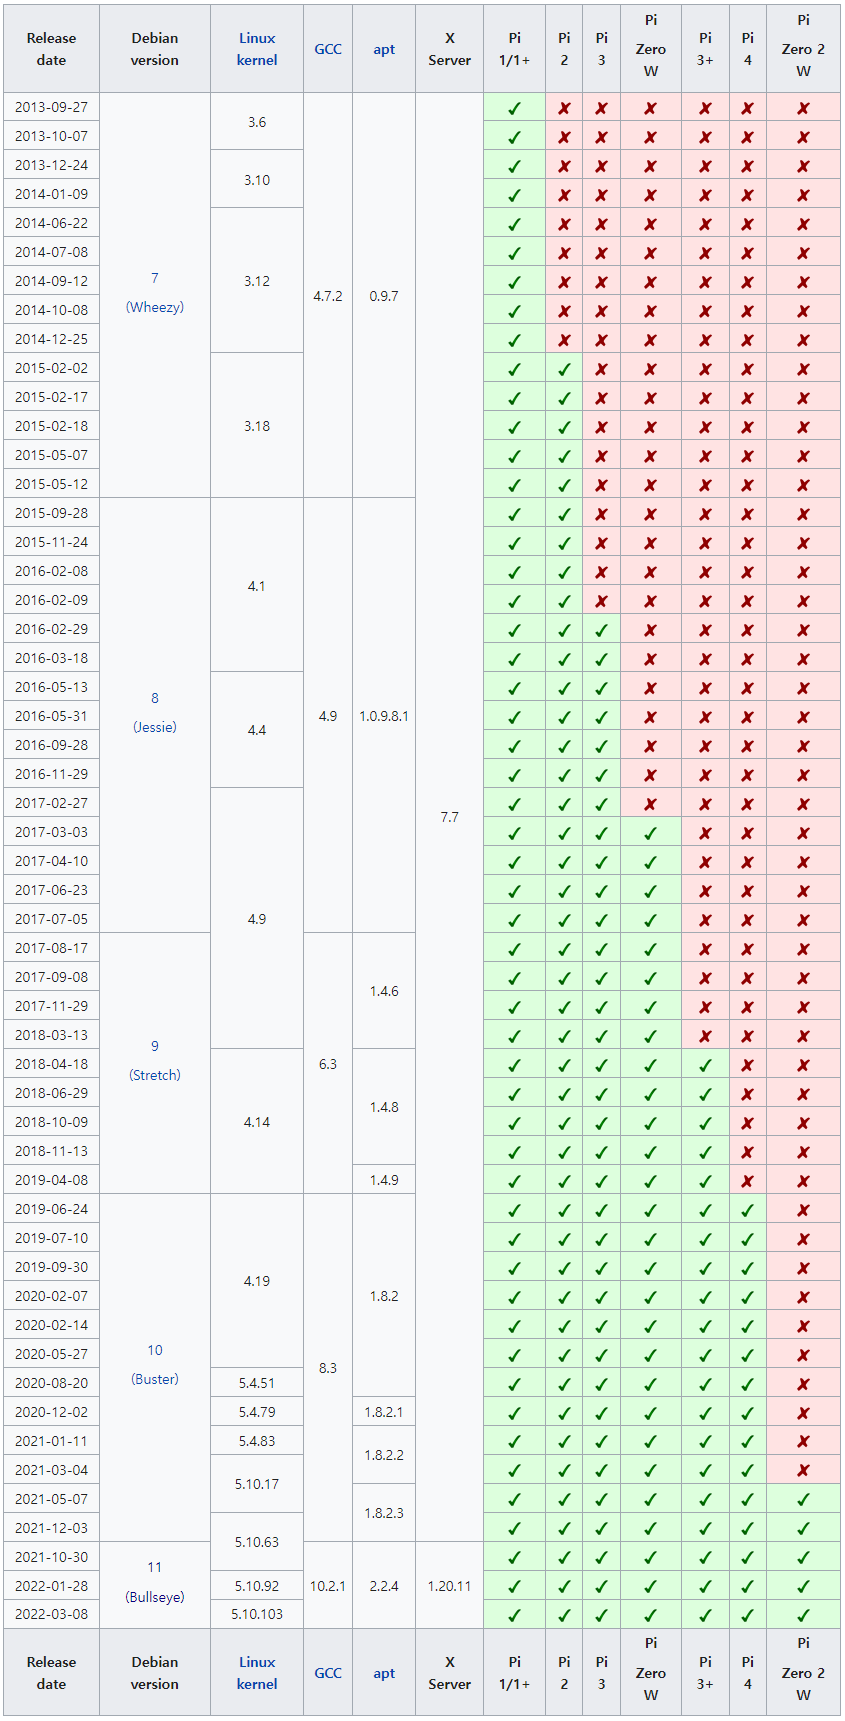Select release date 2018-04-18
Screen dimensions: 845x1721
point(51,1064)
